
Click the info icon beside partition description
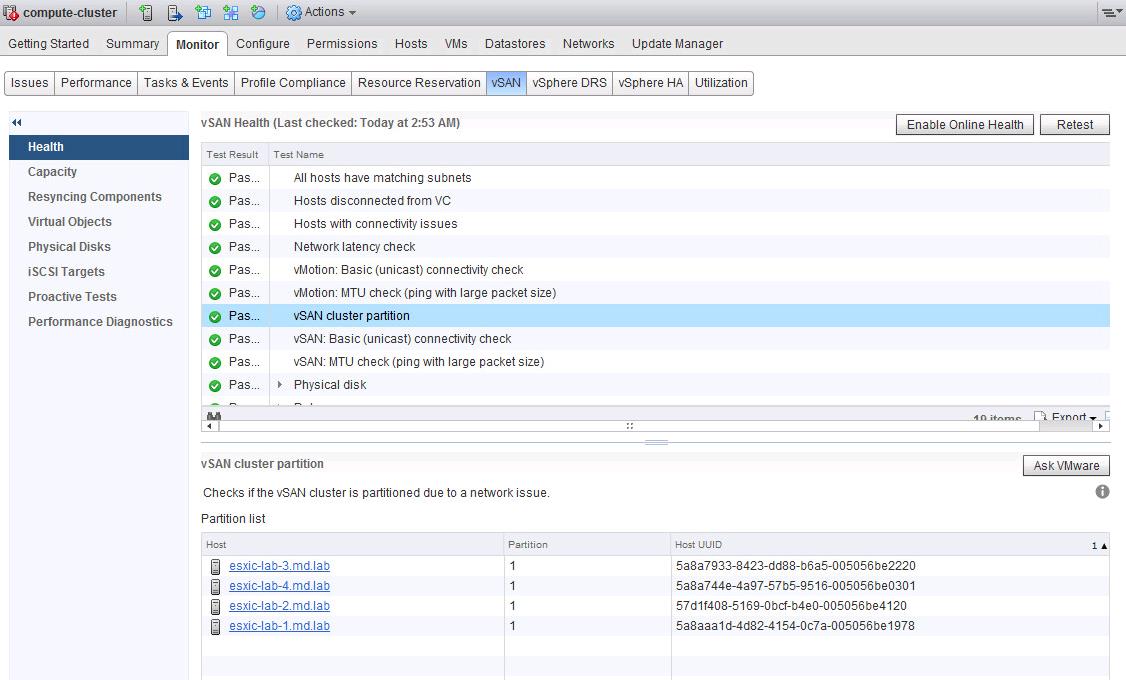(x=1102, y=492)
